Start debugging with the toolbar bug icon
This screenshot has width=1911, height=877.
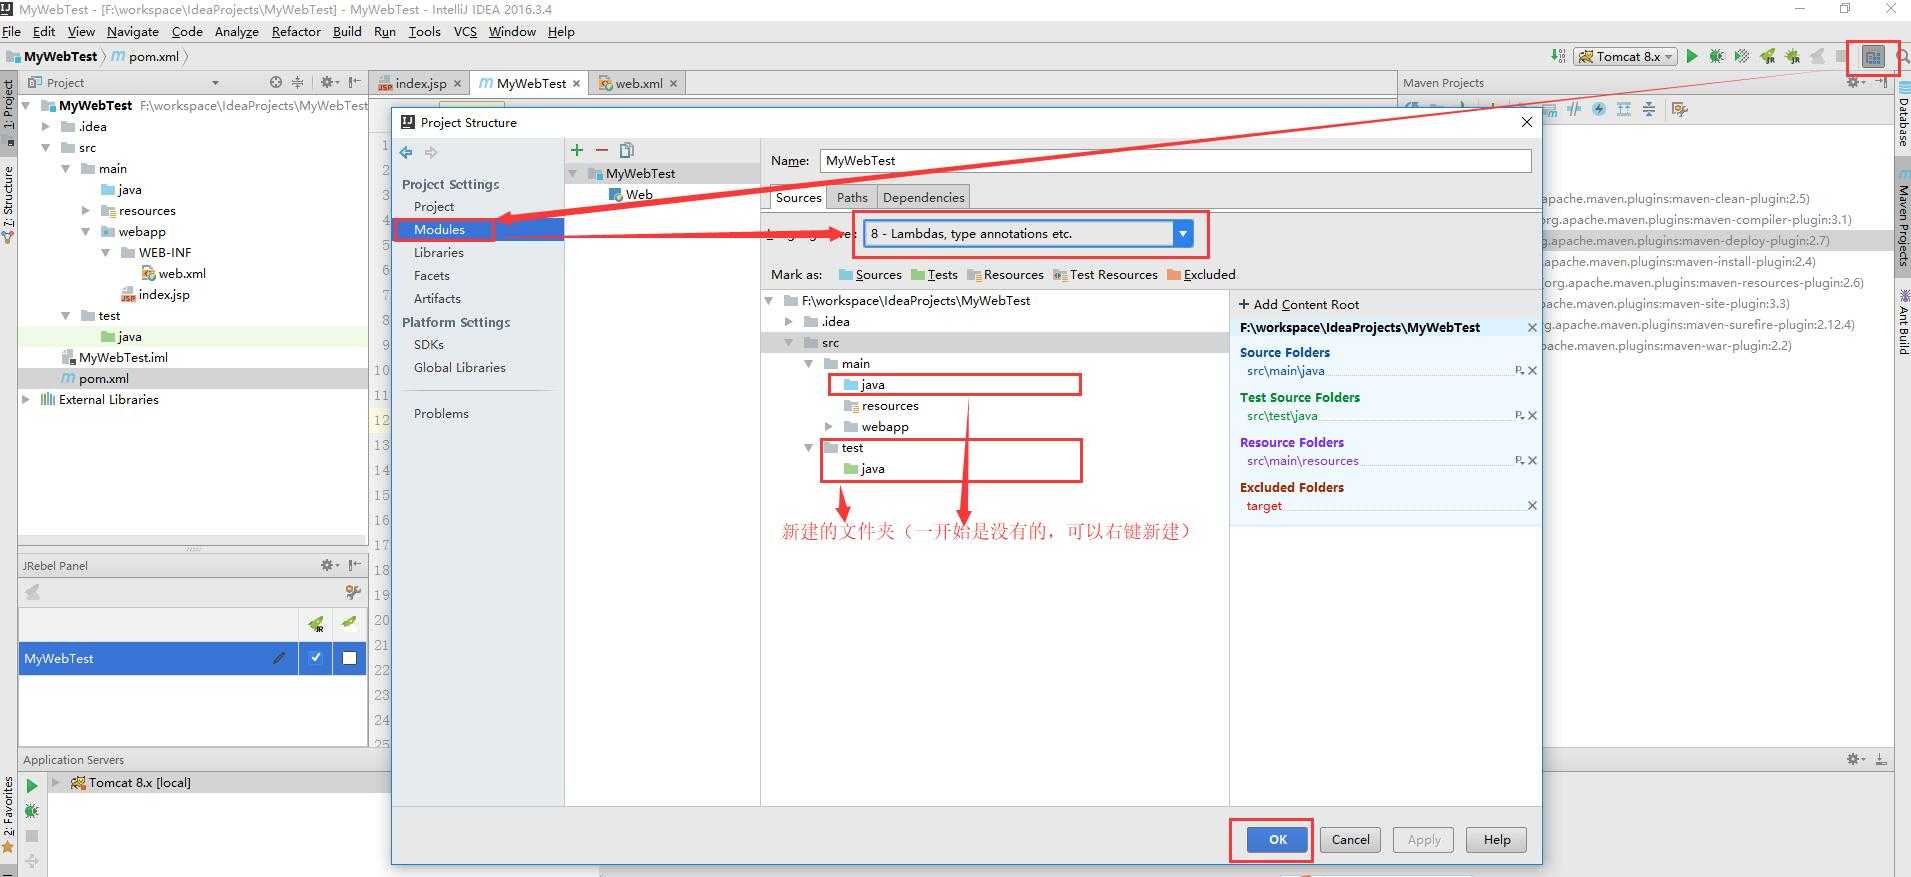tap(1716, 57)
